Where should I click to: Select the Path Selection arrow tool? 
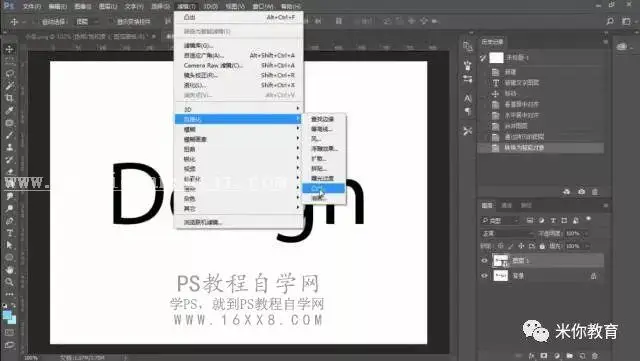[x=9, y=245]
